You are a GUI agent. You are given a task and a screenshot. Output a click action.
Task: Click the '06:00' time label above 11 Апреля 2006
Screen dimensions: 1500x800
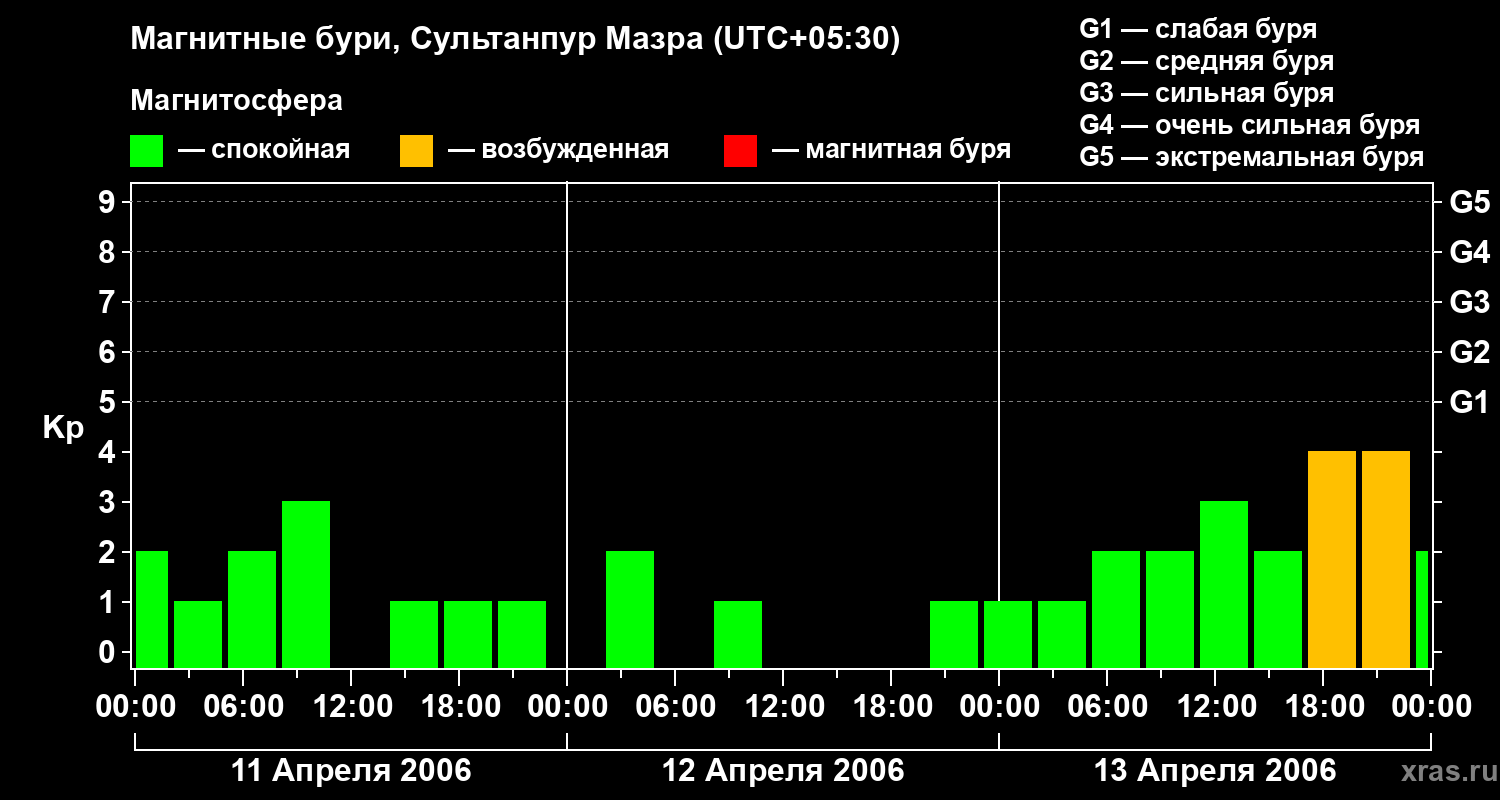pos(244,707)
